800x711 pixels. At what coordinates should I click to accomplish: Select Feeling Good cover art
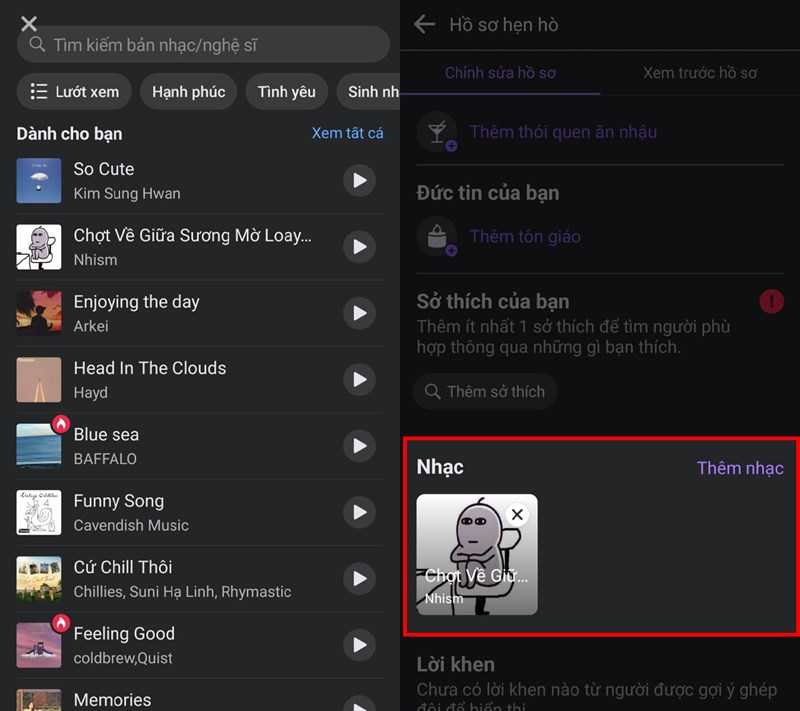39,645
